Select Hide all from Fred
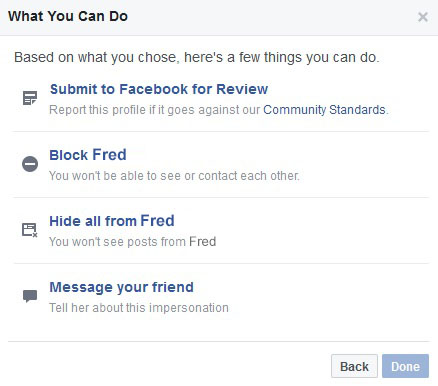The width and height of the screenshot is (438, 386). pyautogui.click(x=112, y=221)
